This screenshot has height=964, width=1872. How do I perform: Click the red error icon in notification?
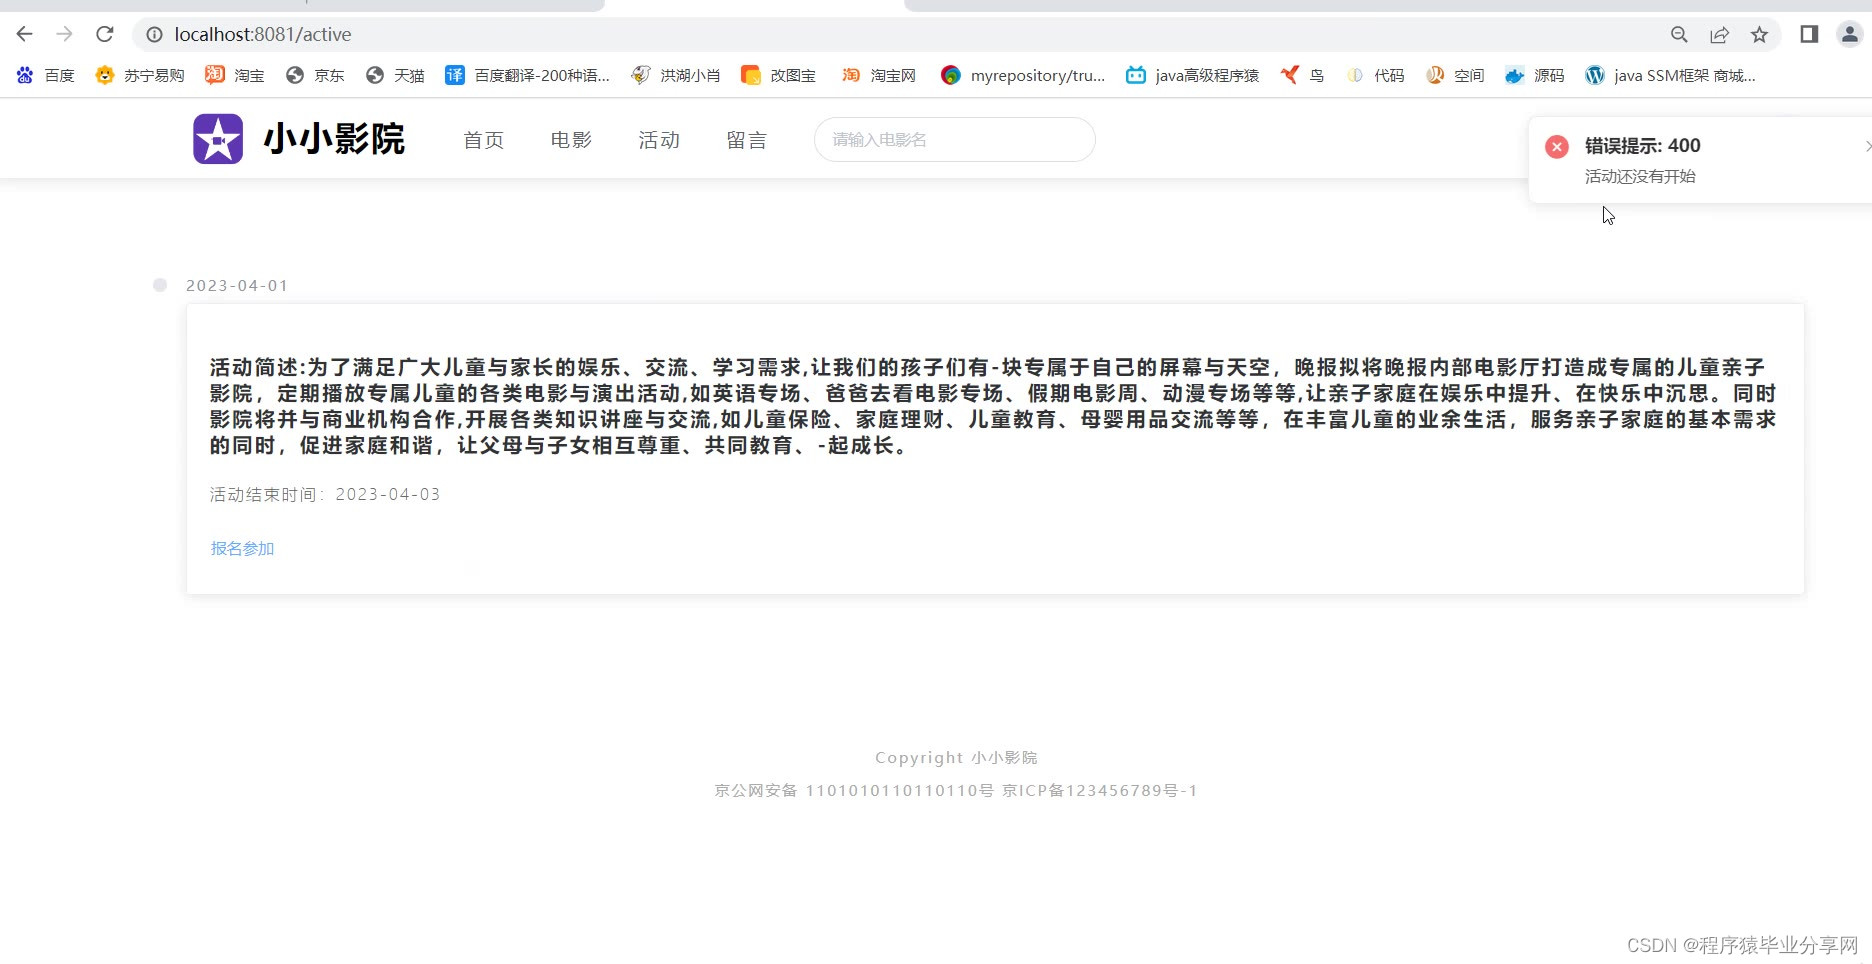pos(1557,147)
